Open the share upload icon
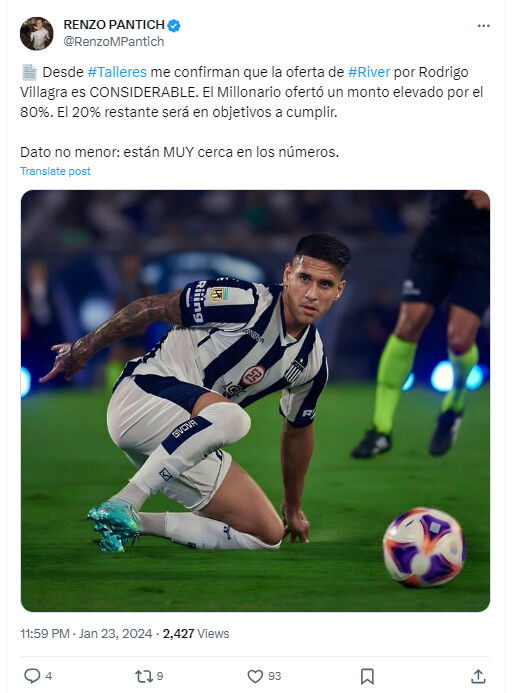Viewport: 518px width, 693px height. point(478,676)
